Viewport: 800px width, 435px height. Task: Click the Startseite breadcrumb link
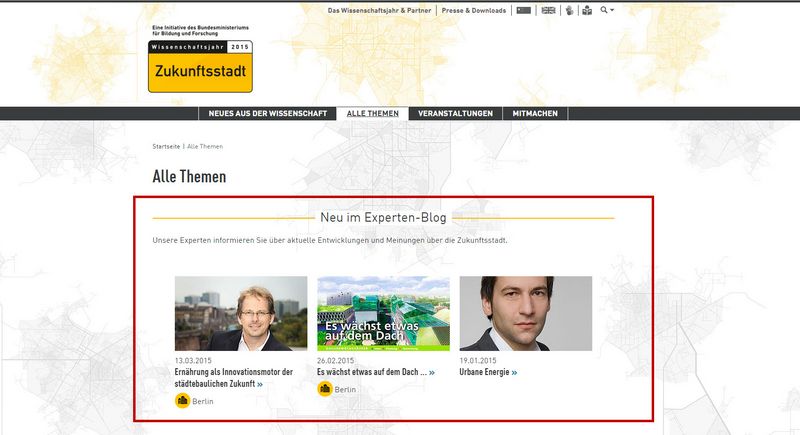(166, 146)
